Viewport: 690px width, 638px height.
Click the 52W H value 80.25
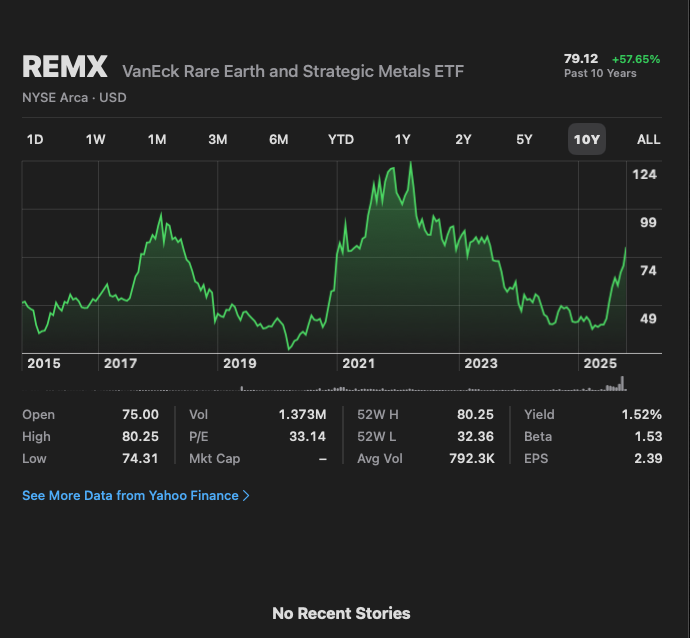(475, 414)
